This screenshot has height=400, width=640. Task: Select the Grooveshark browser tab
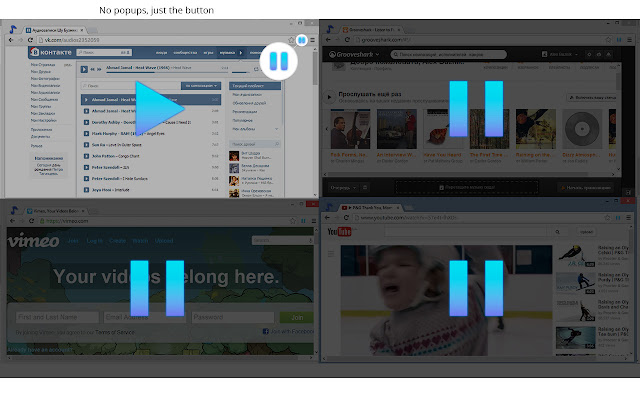tap(372, 30)
